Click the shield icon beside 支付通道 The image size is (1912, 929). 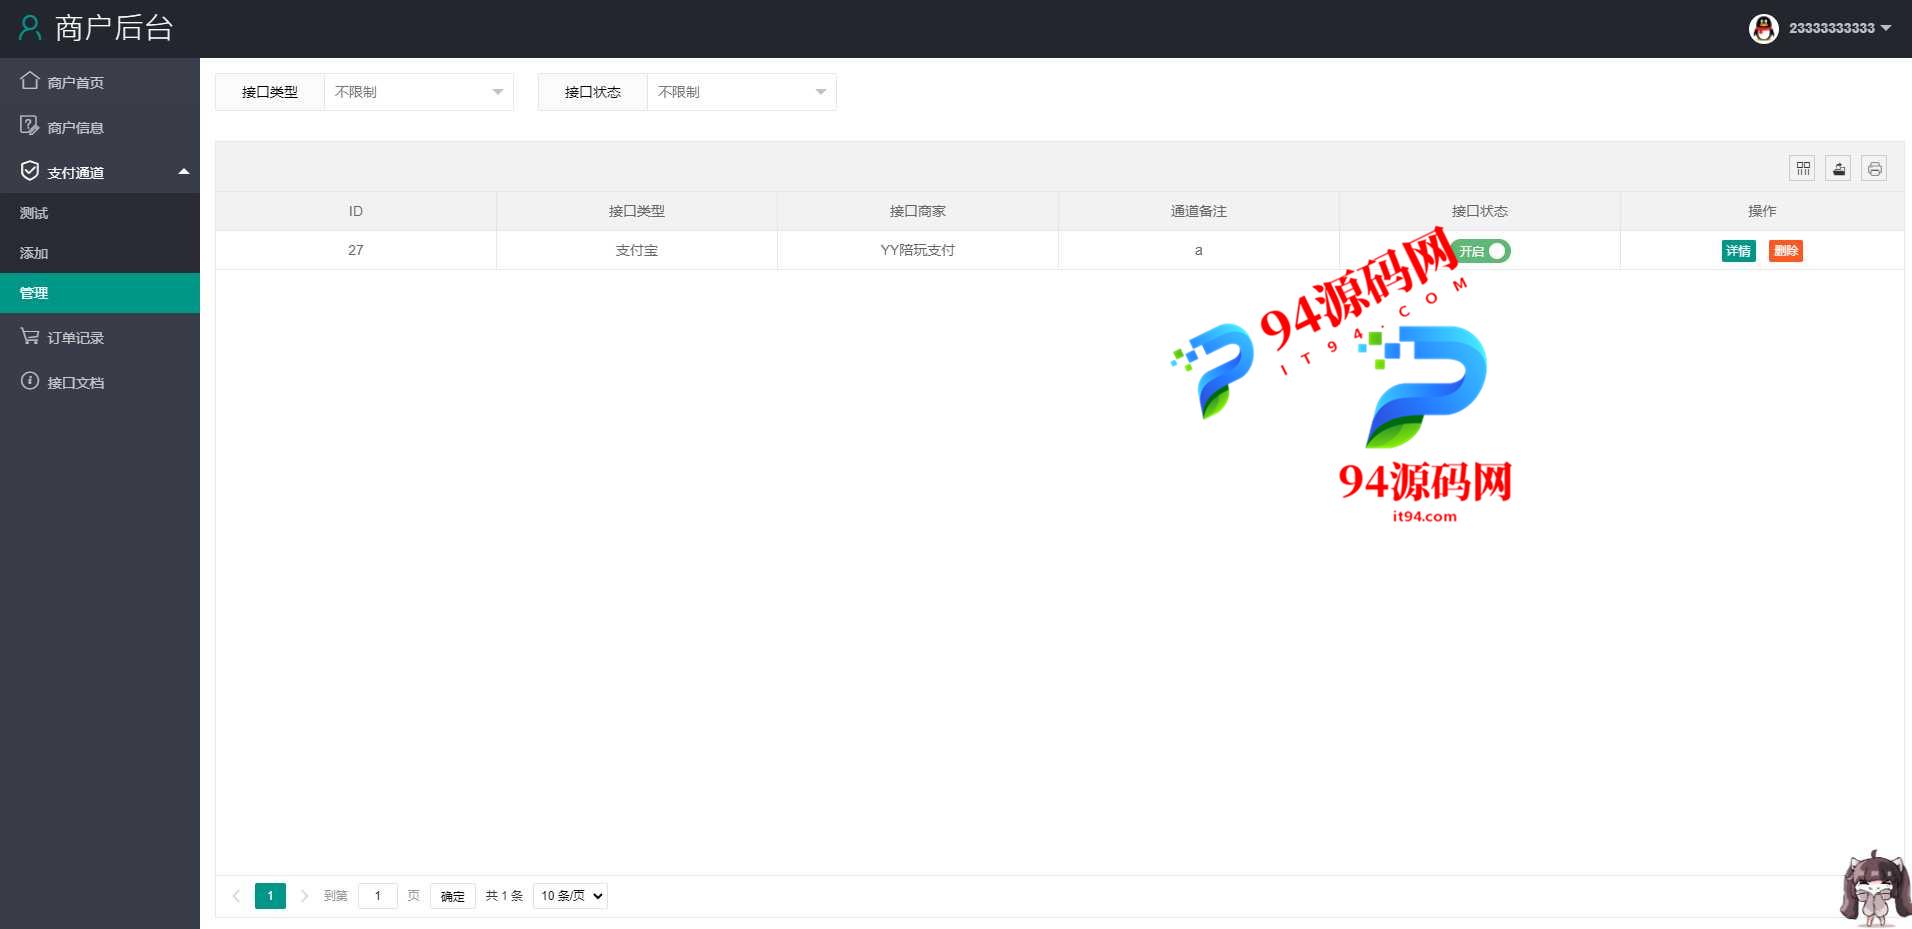coord(30,171)
